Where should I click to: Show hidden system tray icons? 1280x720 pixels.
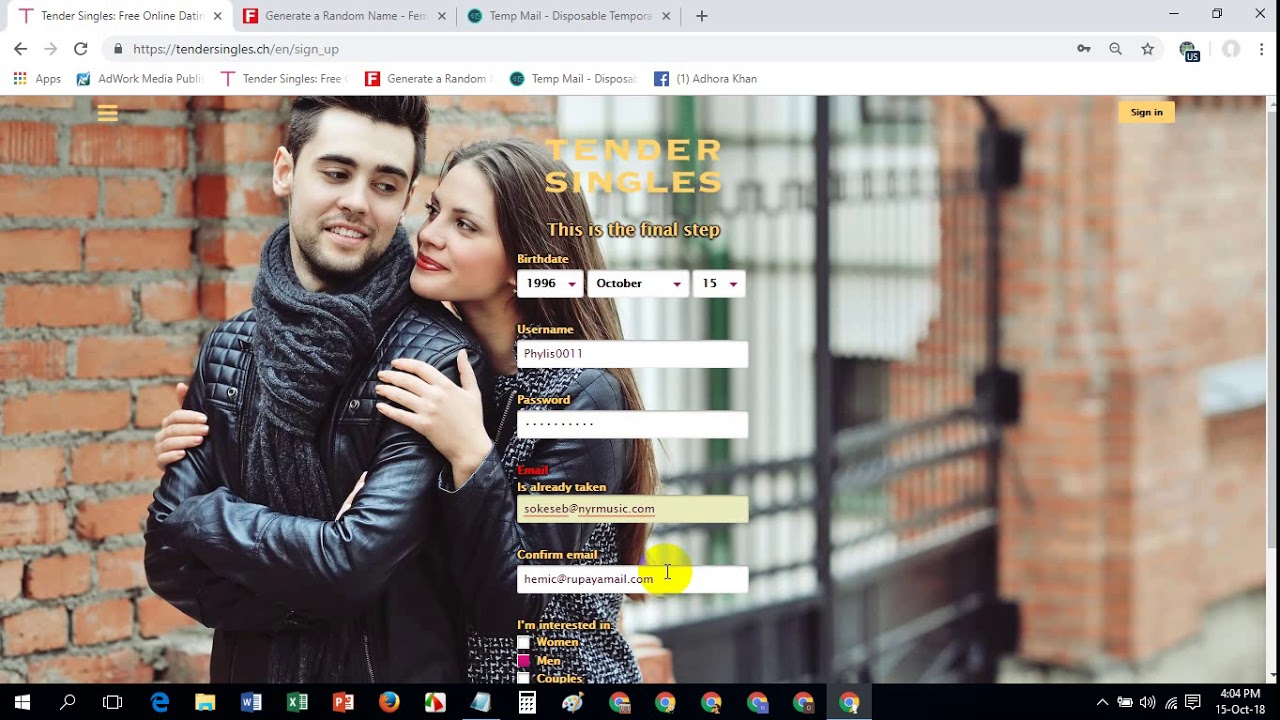click(x=1102, y=703)
